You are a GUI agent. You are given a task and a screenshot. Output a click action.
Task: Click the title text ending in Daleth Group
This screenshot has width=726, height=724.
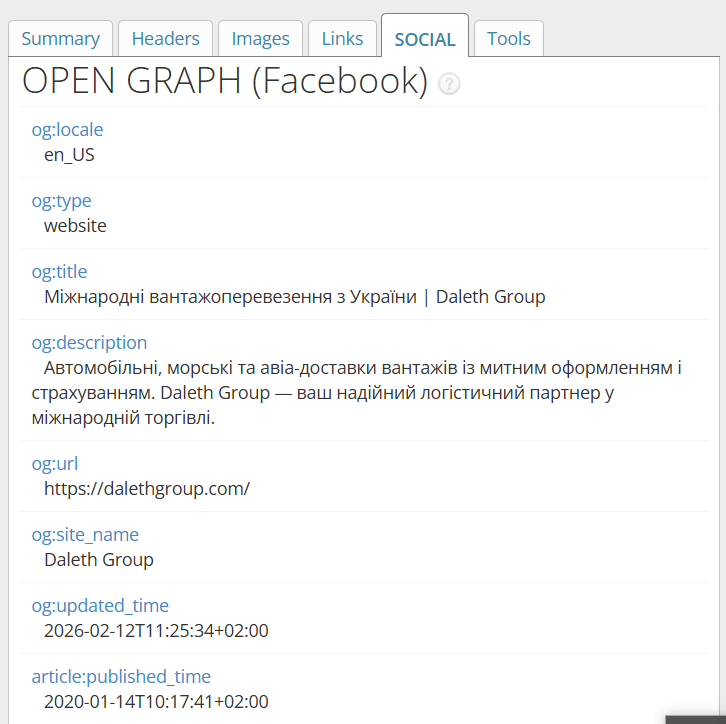pos(294,297)
